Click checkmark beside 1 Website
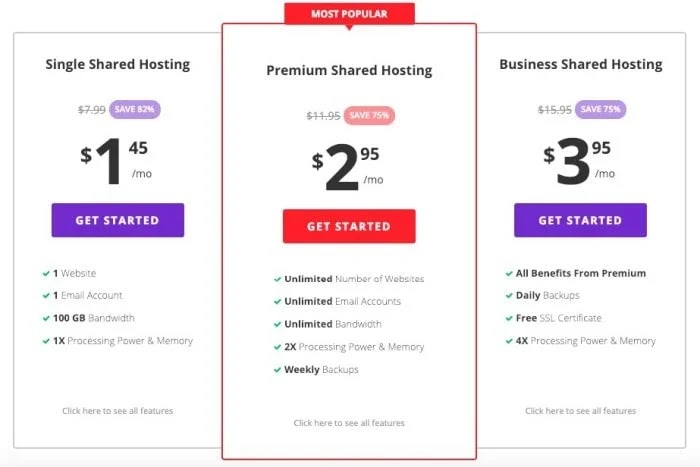The width and height of the screenshot is (700, 467). coord(46,273)
